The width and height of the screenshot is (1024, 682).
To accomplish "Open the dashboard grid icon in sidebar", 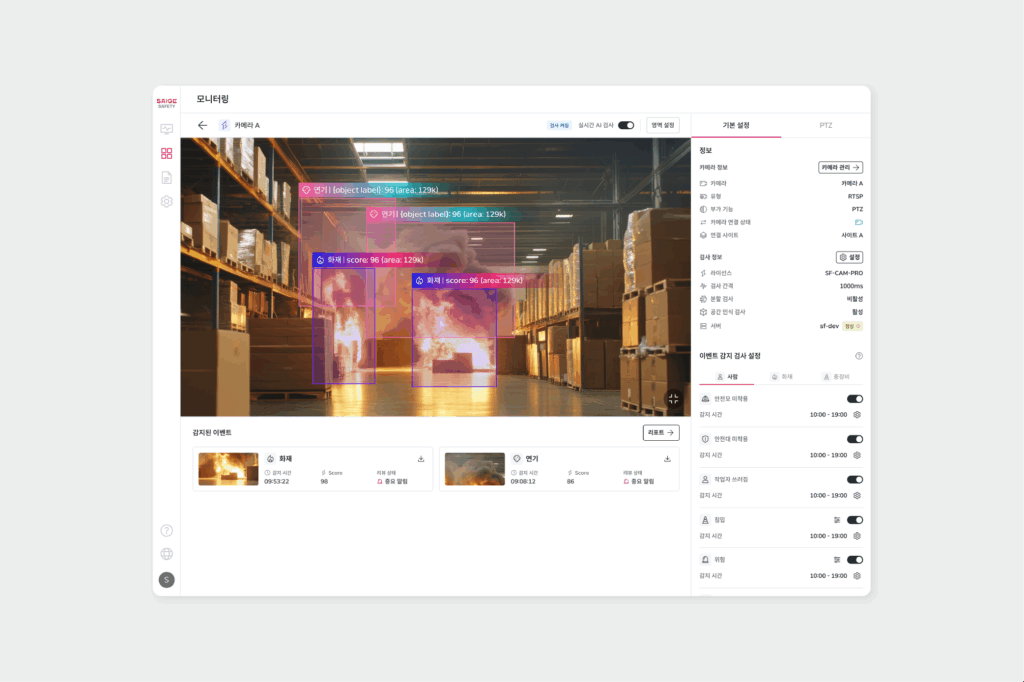I will pyautogui.click(x=166, y=153).
